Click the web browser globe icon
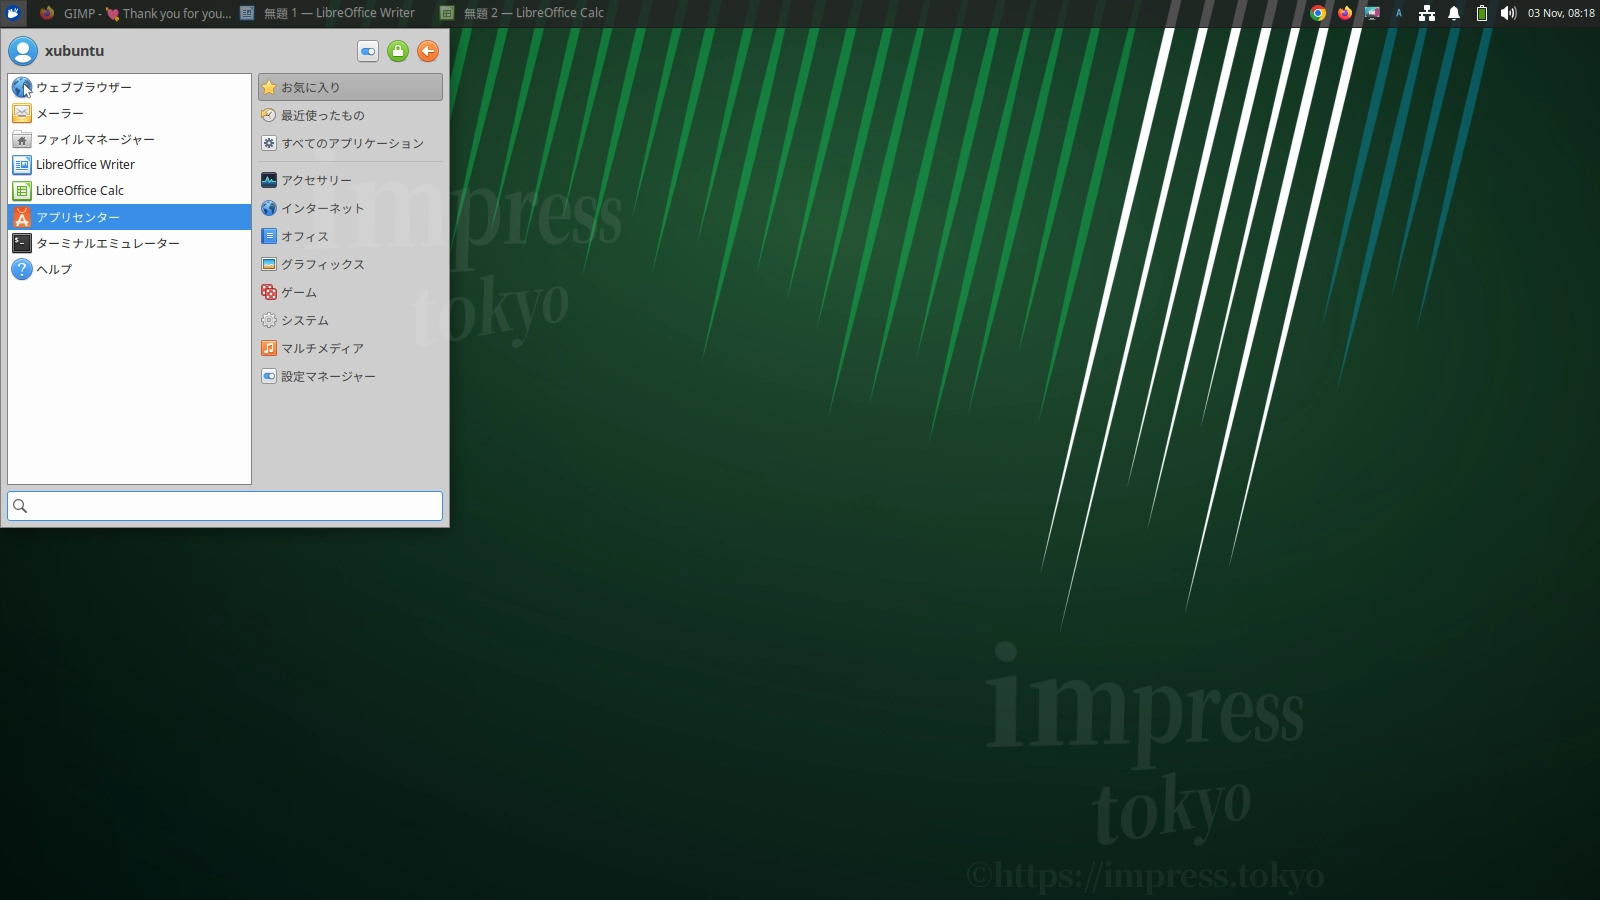 pyautogui.click(x=22, y=87)
